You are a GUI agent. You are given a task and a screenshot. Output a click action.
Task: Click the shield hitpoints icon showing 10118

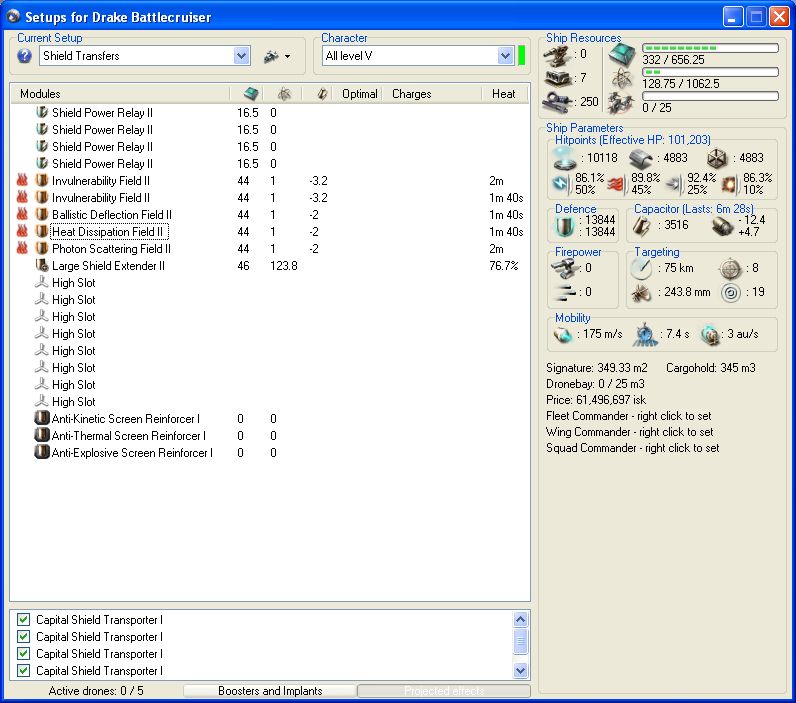(564, 158)
